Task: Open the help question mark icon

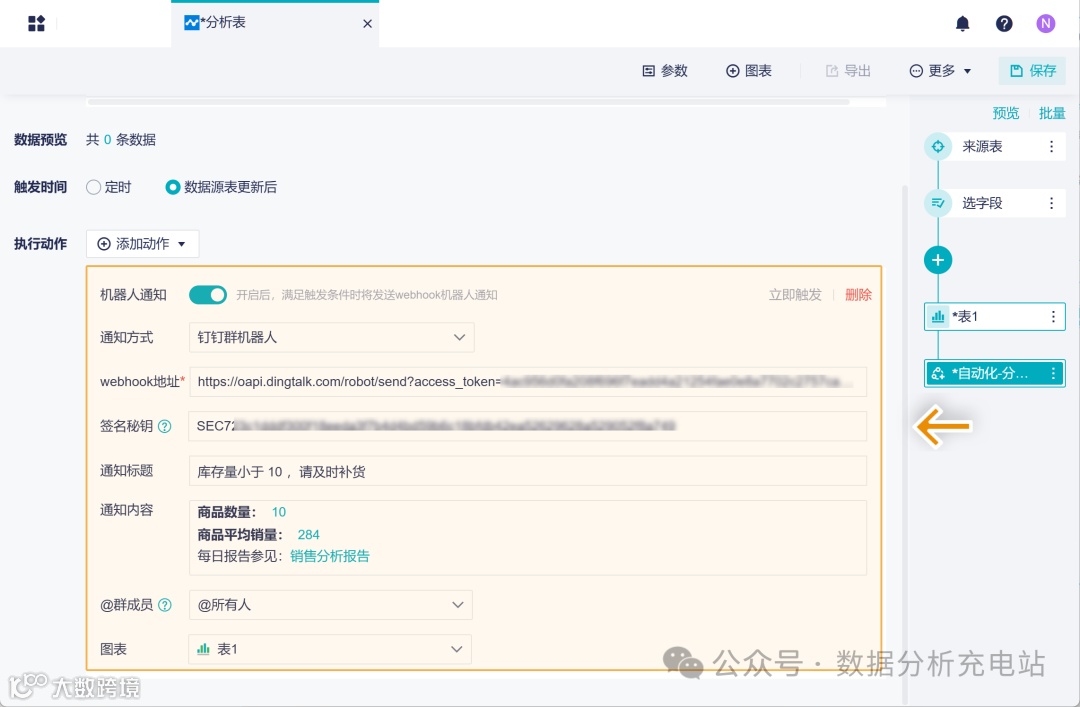Action: click(x=1004, y=24)
